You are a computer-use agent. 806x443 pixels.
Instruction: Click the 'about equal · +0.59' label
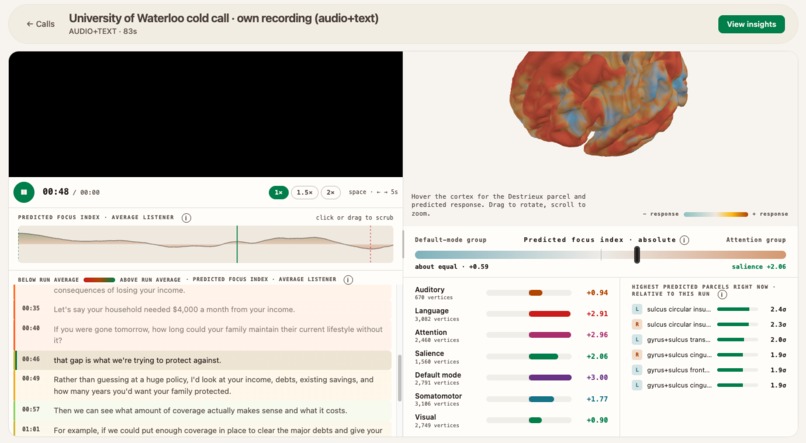tap(451, 267)
